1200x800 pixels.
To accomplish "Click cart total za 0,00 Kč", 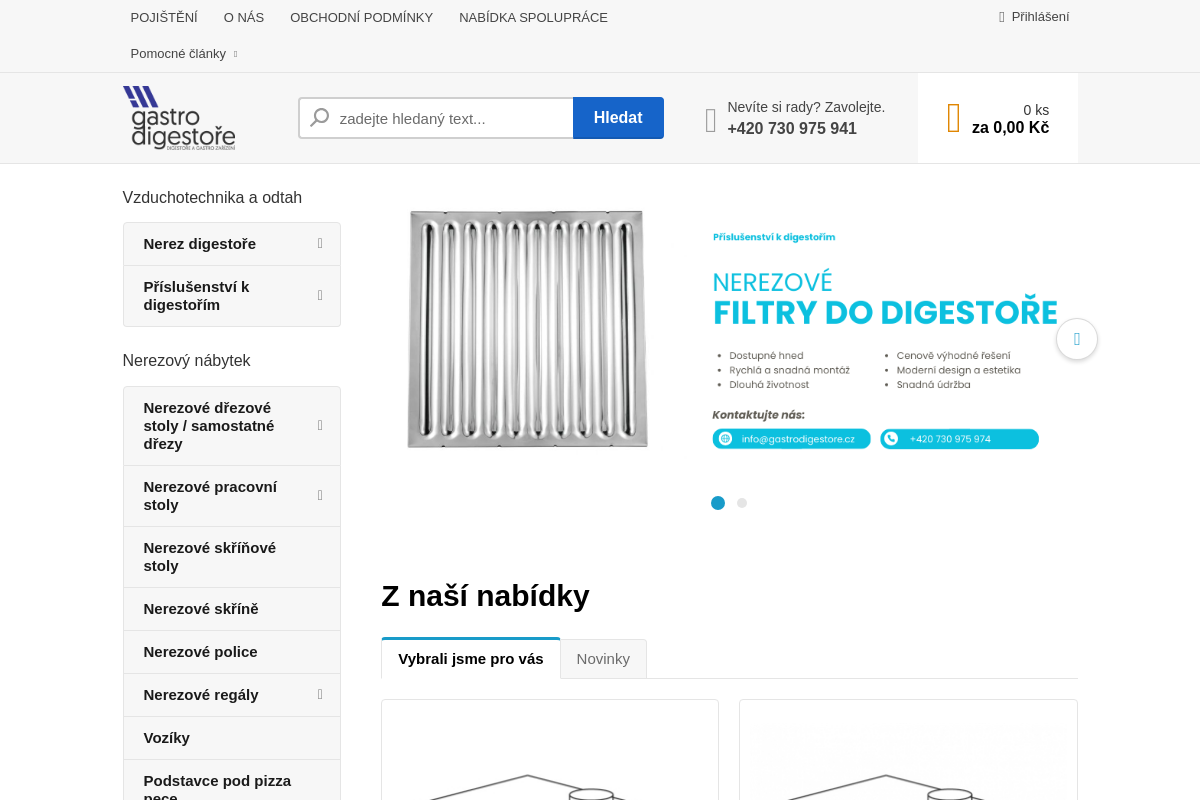I will [1010, 128].
